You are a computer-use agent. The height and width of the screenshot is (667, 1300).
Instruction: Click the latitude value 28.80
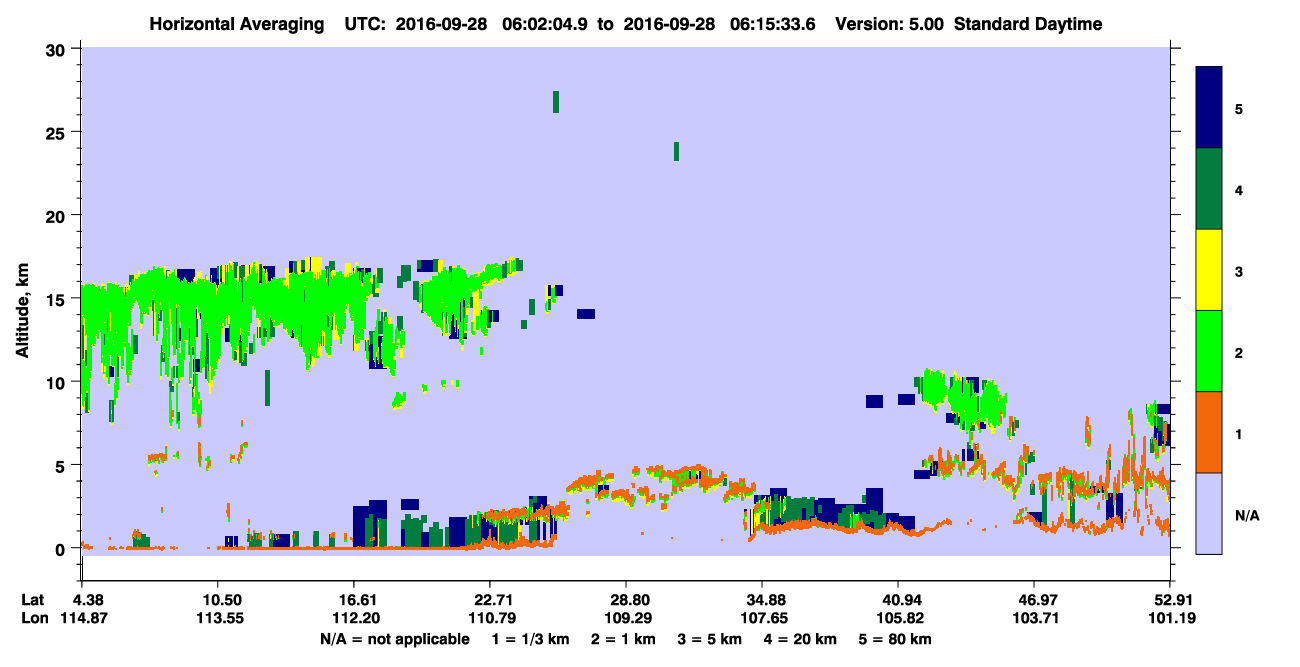[625, 599]
